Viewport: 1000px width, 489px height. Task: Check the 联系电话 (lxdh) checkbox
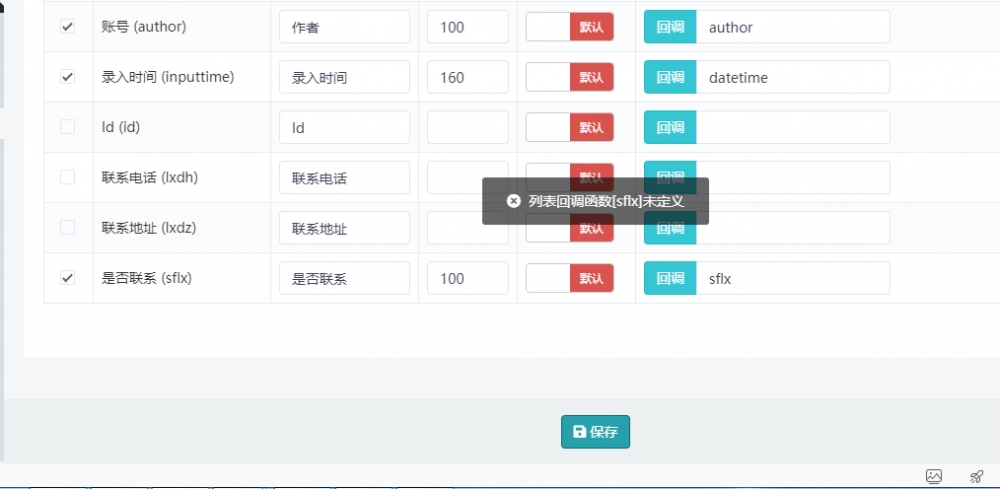coord(68,177)
